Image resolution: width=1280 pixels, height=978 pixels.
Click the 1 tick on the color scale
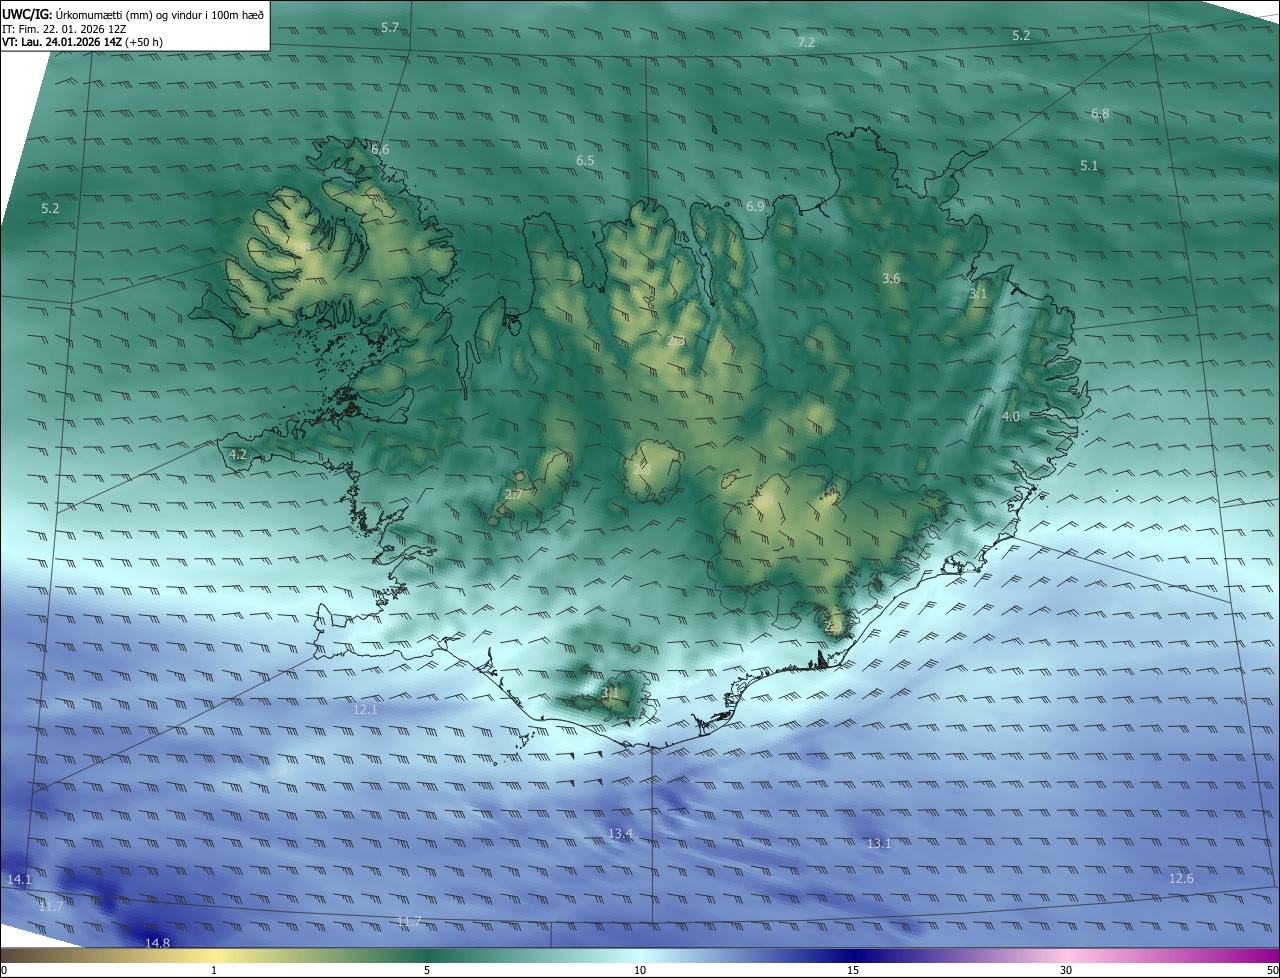(x=214, y=970)
